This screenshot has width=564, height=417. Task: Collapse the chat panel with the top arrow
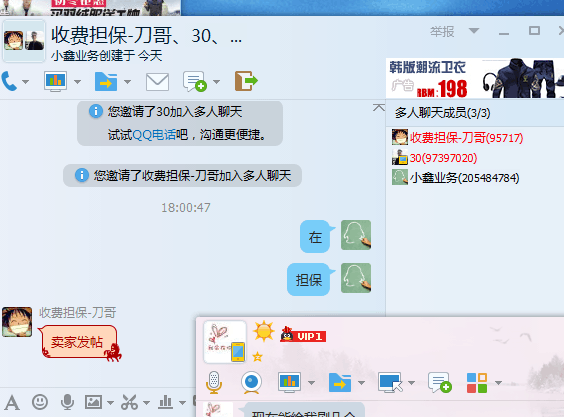point(379,108)
